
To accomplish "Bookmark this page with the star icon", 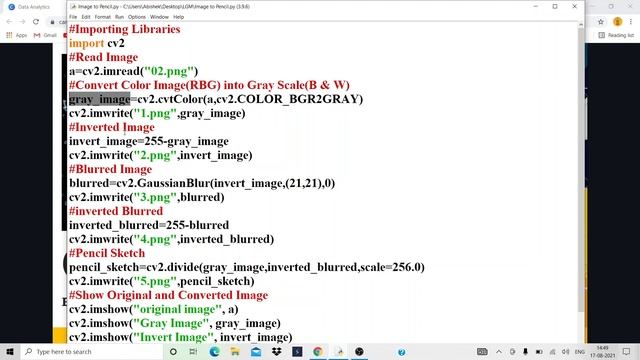I will tap(601, 22).
